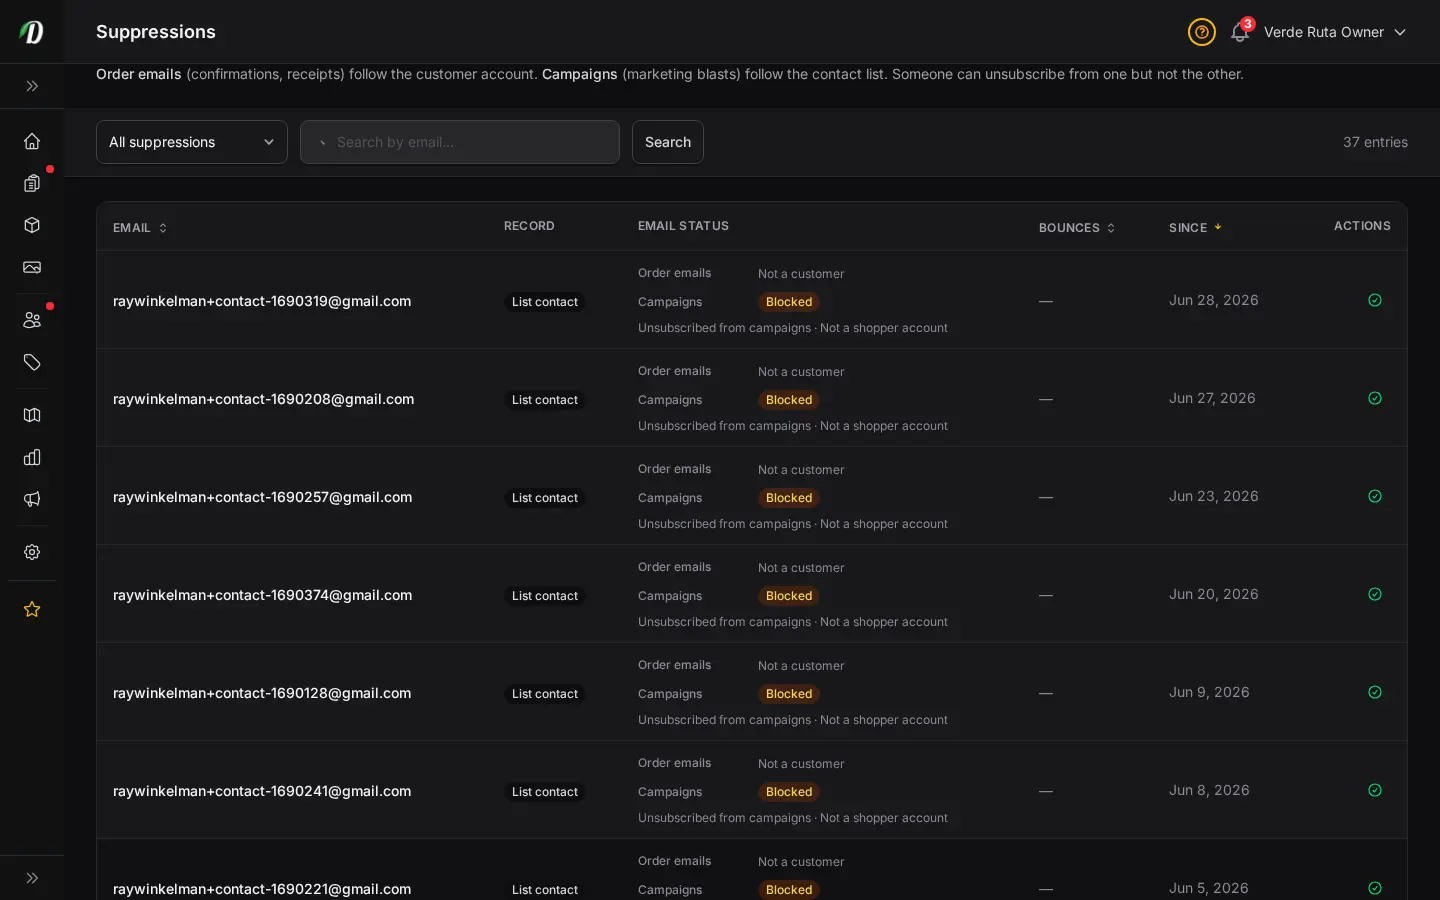Open the open-book sidebar icon
This screenshot has height=900, width=1440.
(32, 415)
